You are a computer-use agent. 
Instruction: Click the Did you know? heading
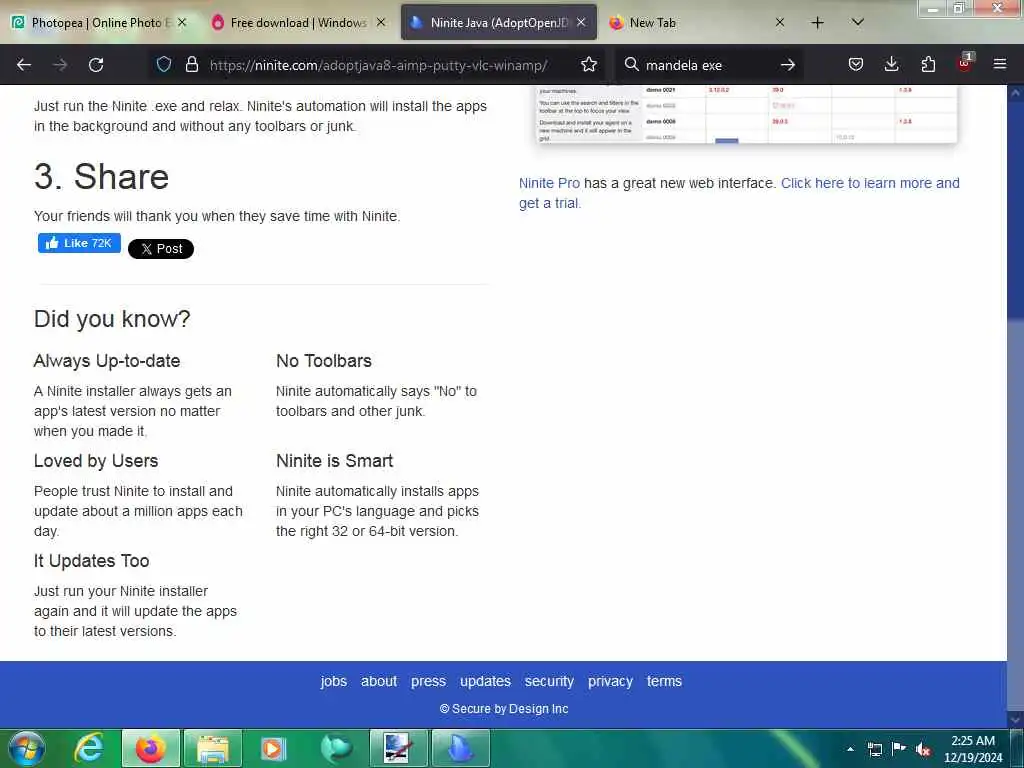[x=112, y=319]
